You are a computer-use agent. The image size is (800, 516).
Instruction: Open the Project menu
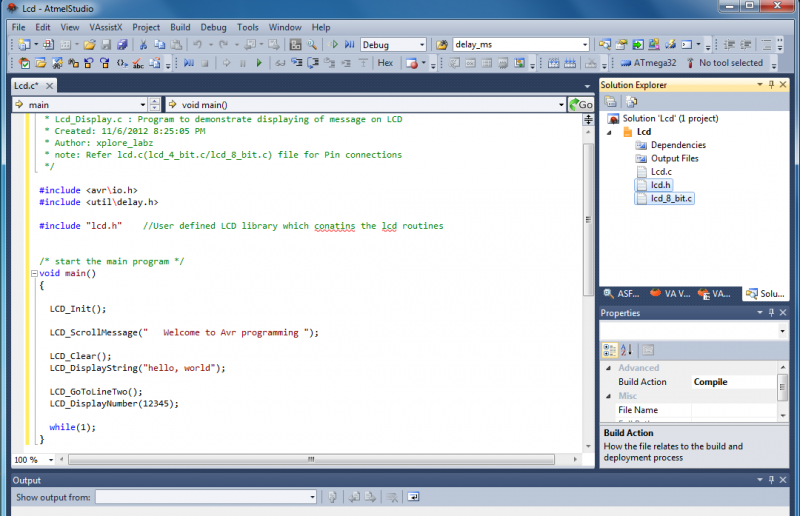tap(146, 28)
